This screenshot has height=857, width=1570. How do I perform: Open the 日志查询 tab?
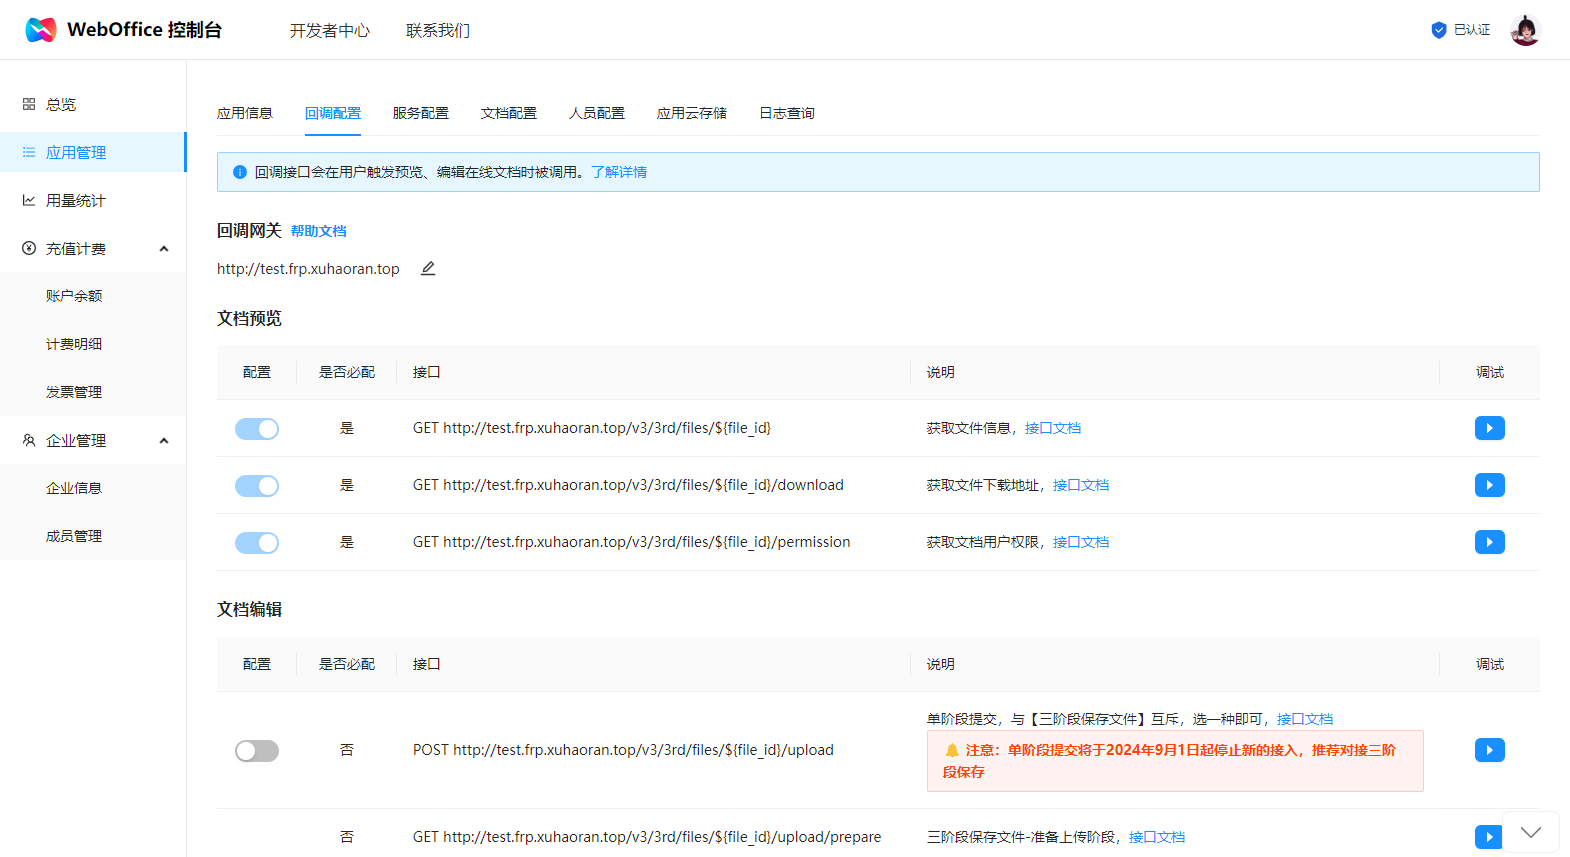787,113
